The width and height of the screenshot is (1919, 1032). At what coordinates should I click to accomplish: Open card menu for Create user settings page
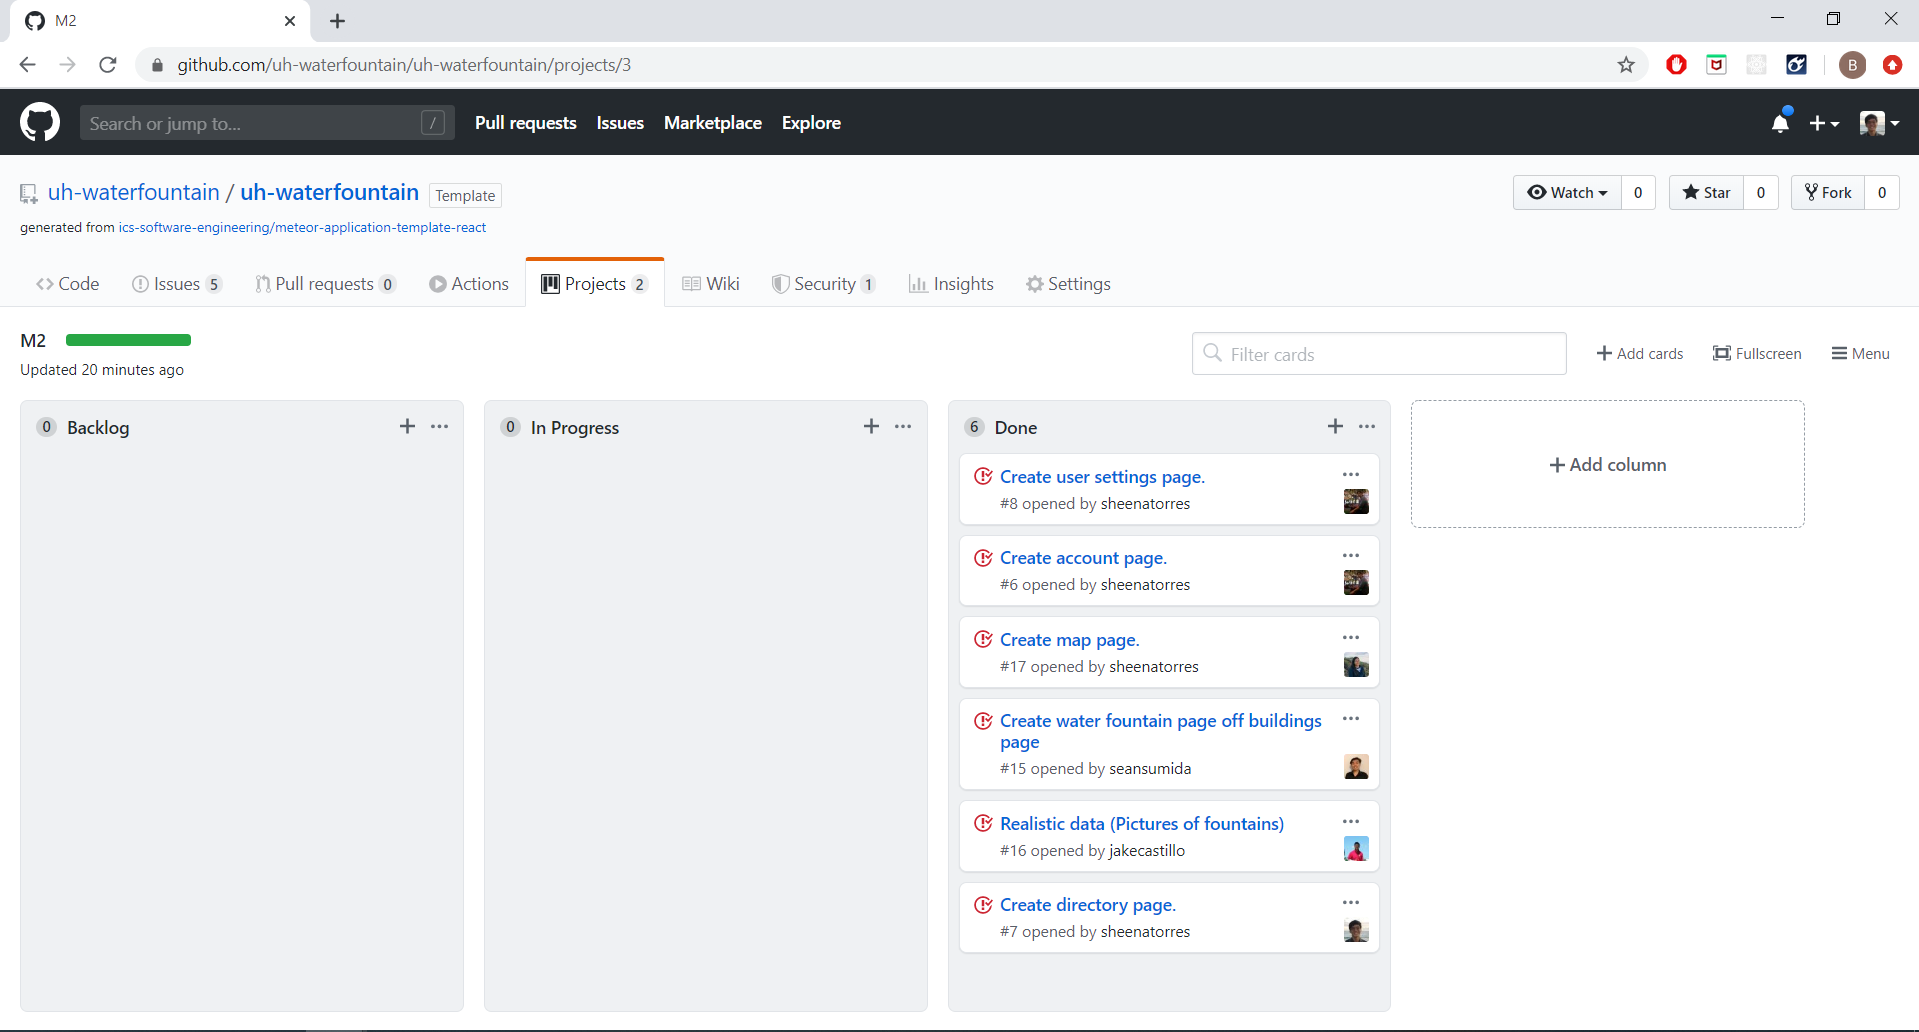click(1351, 475)
